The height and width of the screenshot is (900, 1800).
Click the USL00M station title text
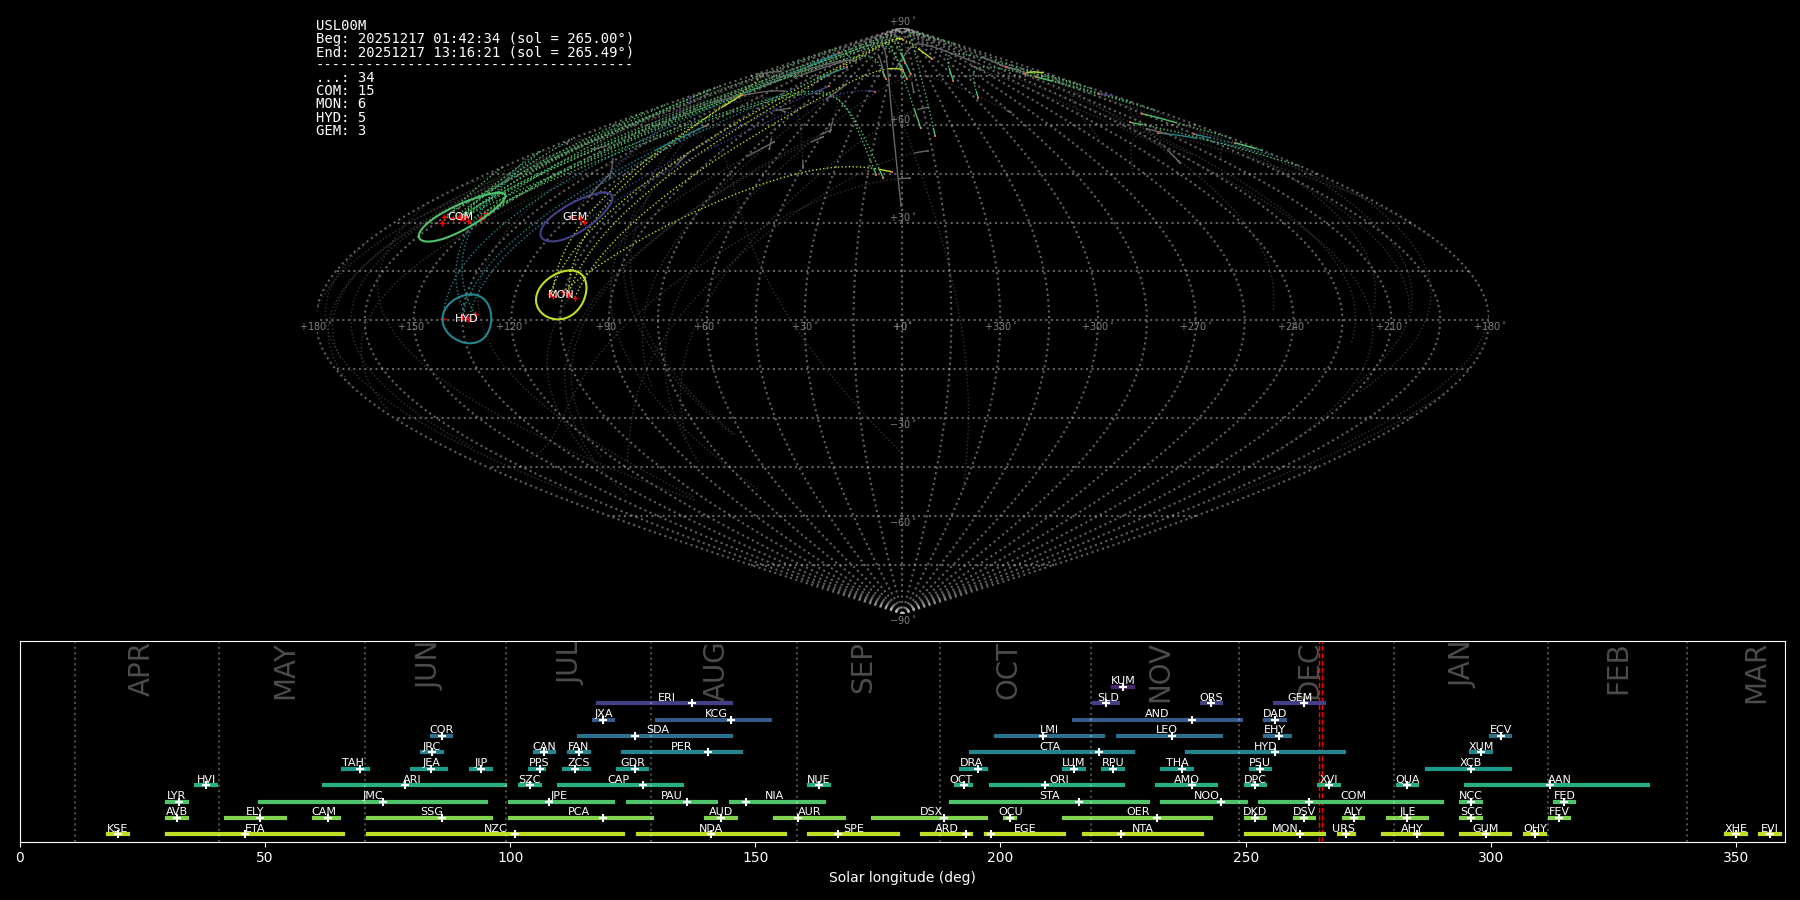[x=341, y=26]
